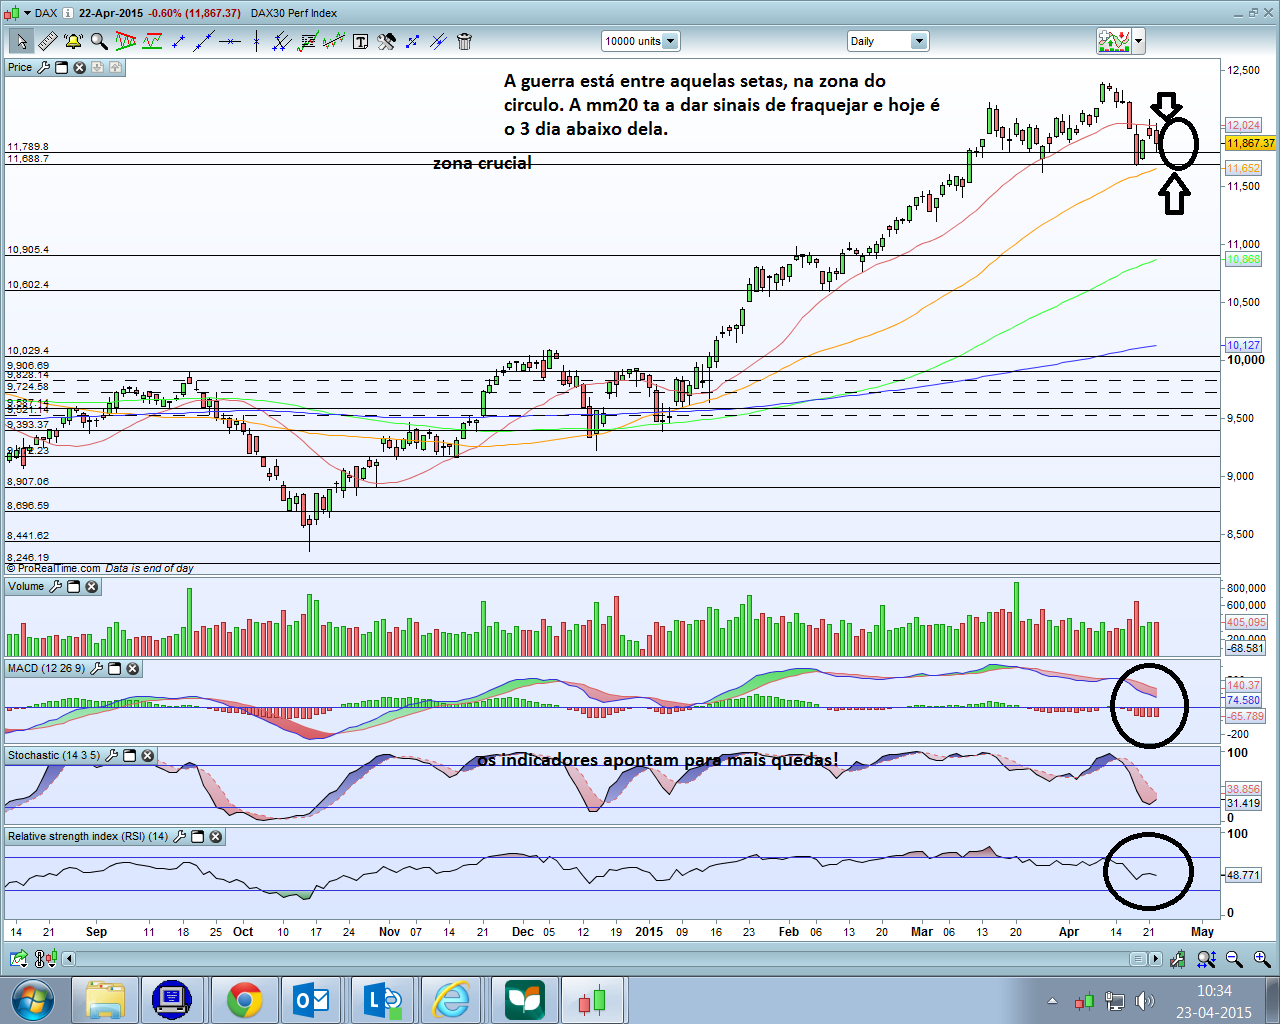Activate the magnifying glass zoom tool
The width and height of the screenshot is (1280, 1024).
(99, 41)
